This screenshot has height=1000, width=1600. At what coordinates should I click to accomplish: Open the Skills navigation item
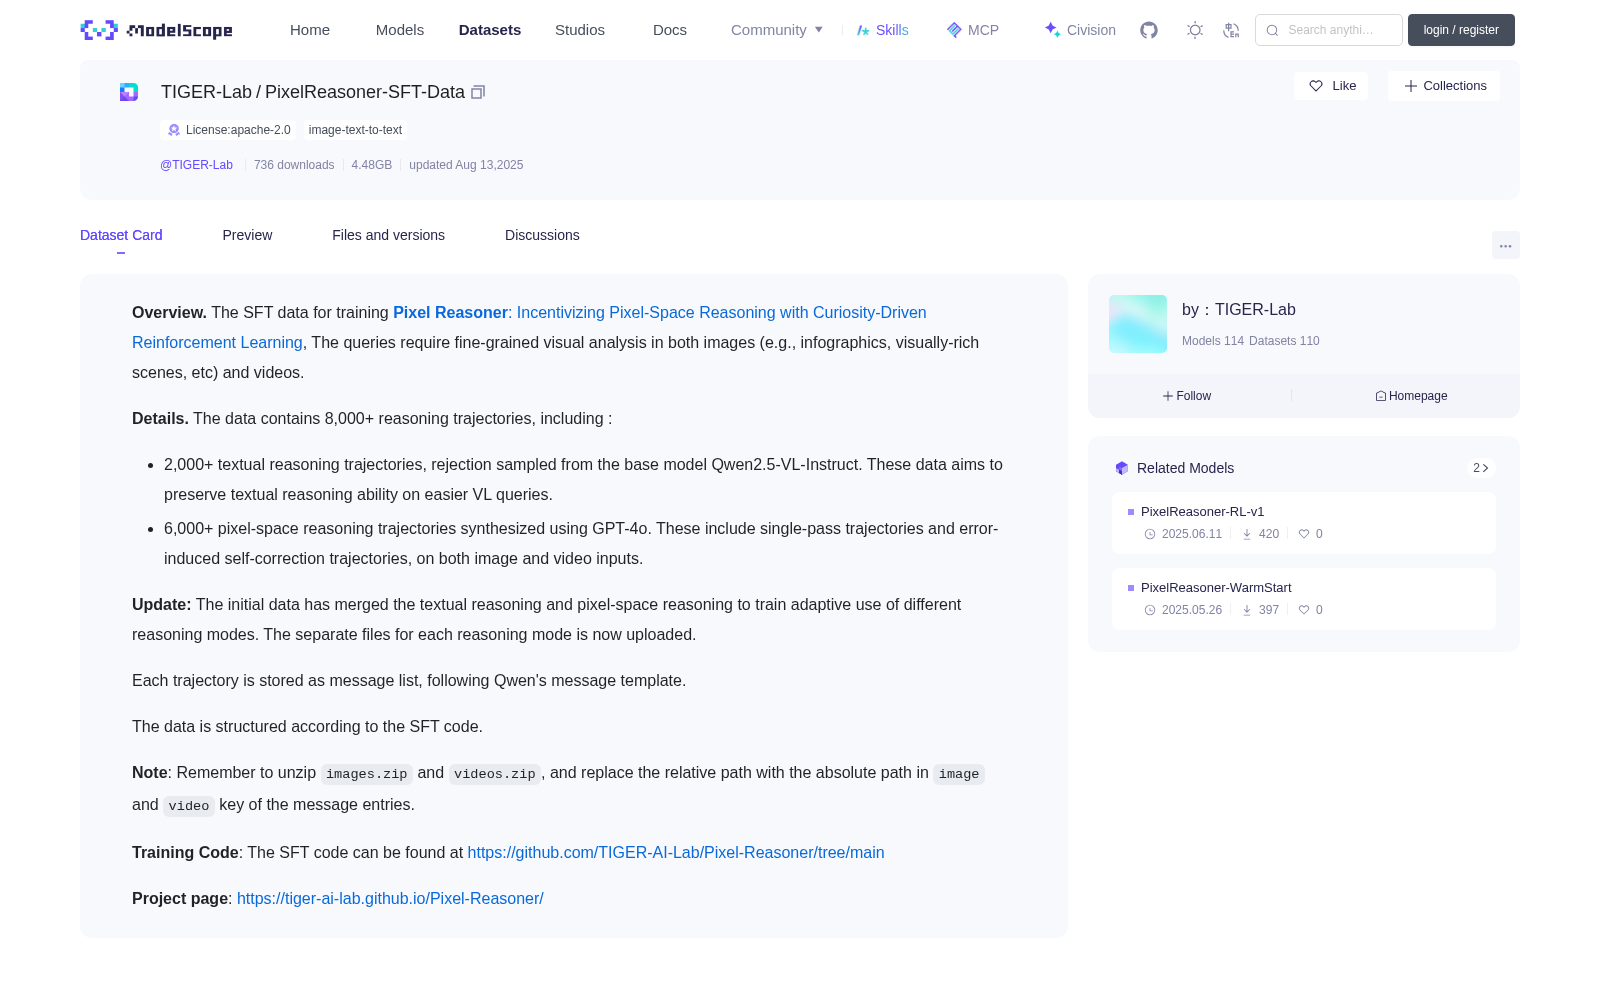point(882,30)
